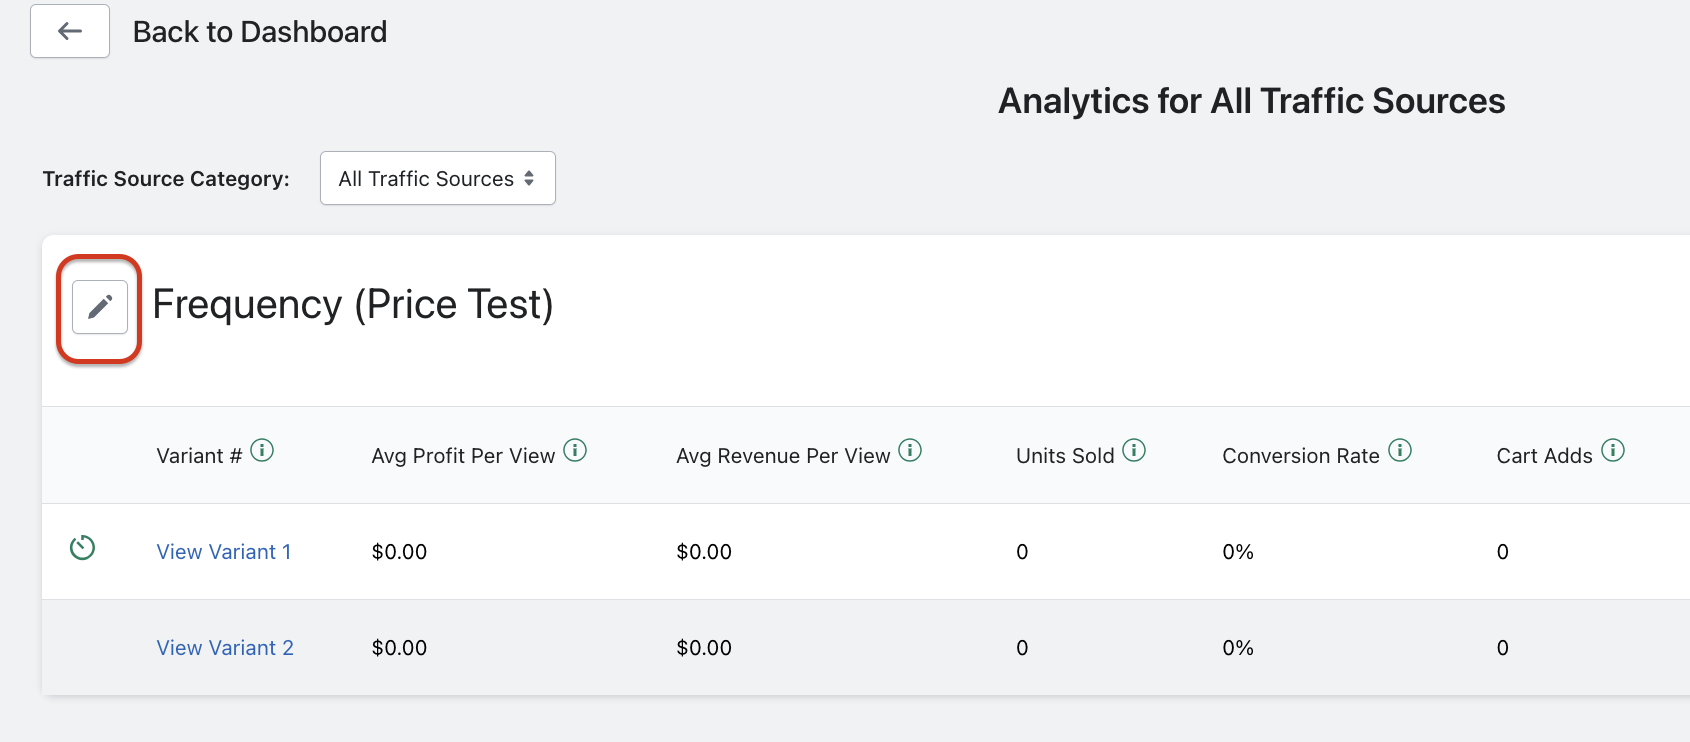The image size is (1690, 742).
Task: Click the Units Sold column header
Action: pos(1065,456)
